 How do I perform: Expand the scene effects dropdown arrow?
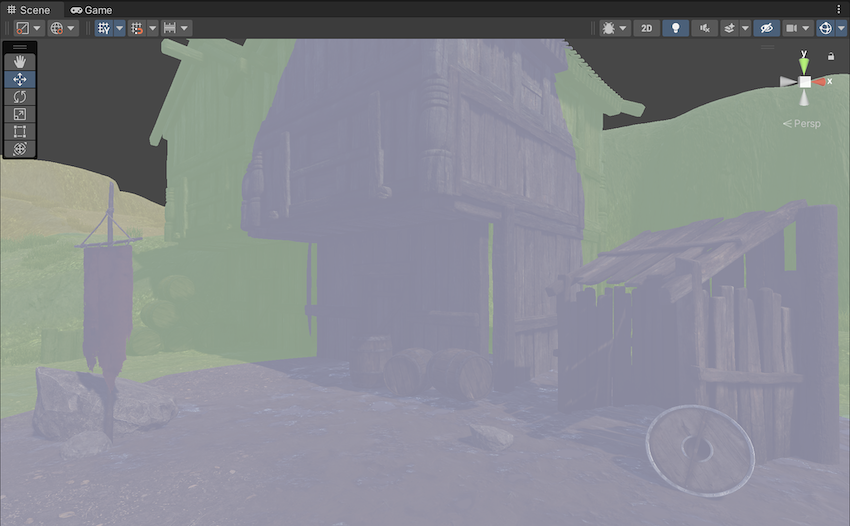(745, 28)
